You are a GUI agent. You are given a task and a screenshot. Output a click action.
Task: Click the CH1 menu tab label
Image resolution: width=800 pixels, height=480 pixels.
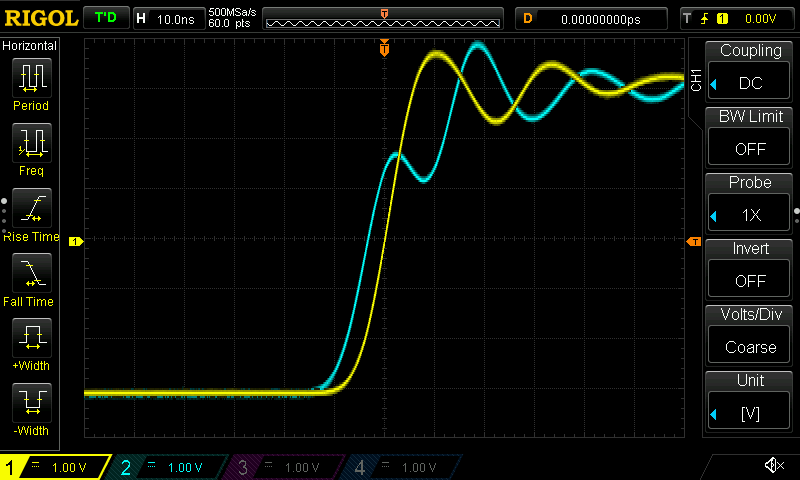696,80
